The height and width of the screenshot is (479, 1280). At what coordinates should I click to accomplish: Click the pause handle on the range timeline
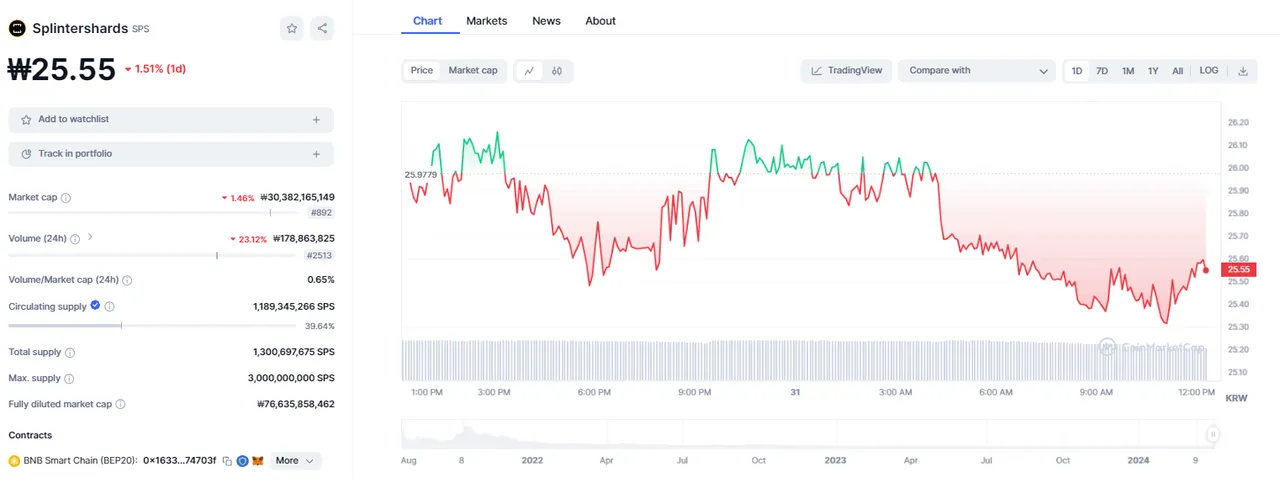point(1213,434)
